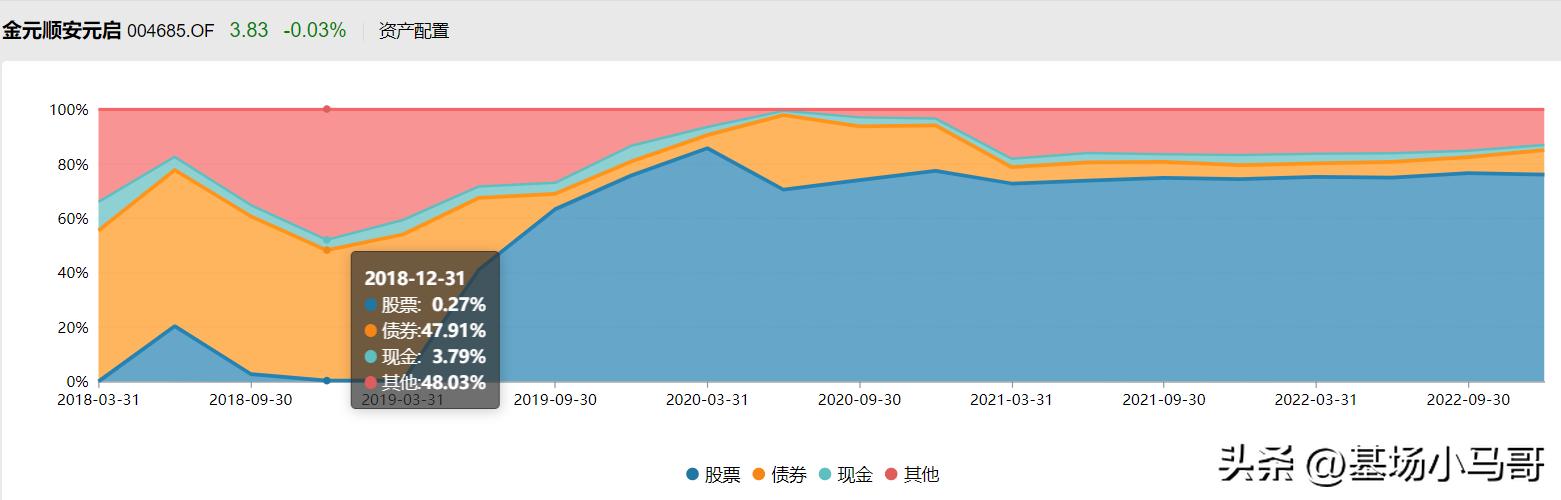Click the blue 股票 marker near 0%

point(327,380)
